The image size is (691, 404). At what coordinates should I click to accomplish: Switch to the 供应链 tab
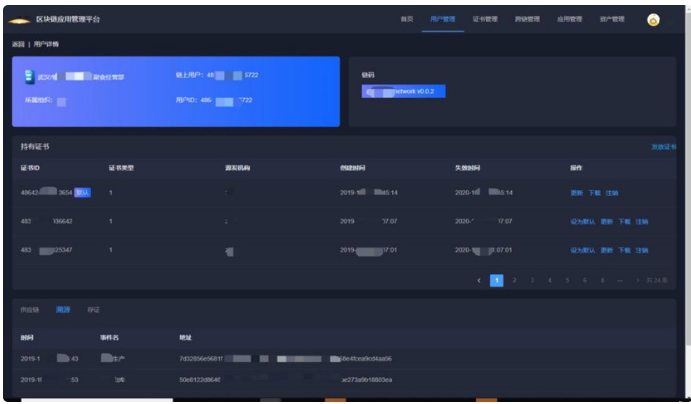[x=31, y=310]
